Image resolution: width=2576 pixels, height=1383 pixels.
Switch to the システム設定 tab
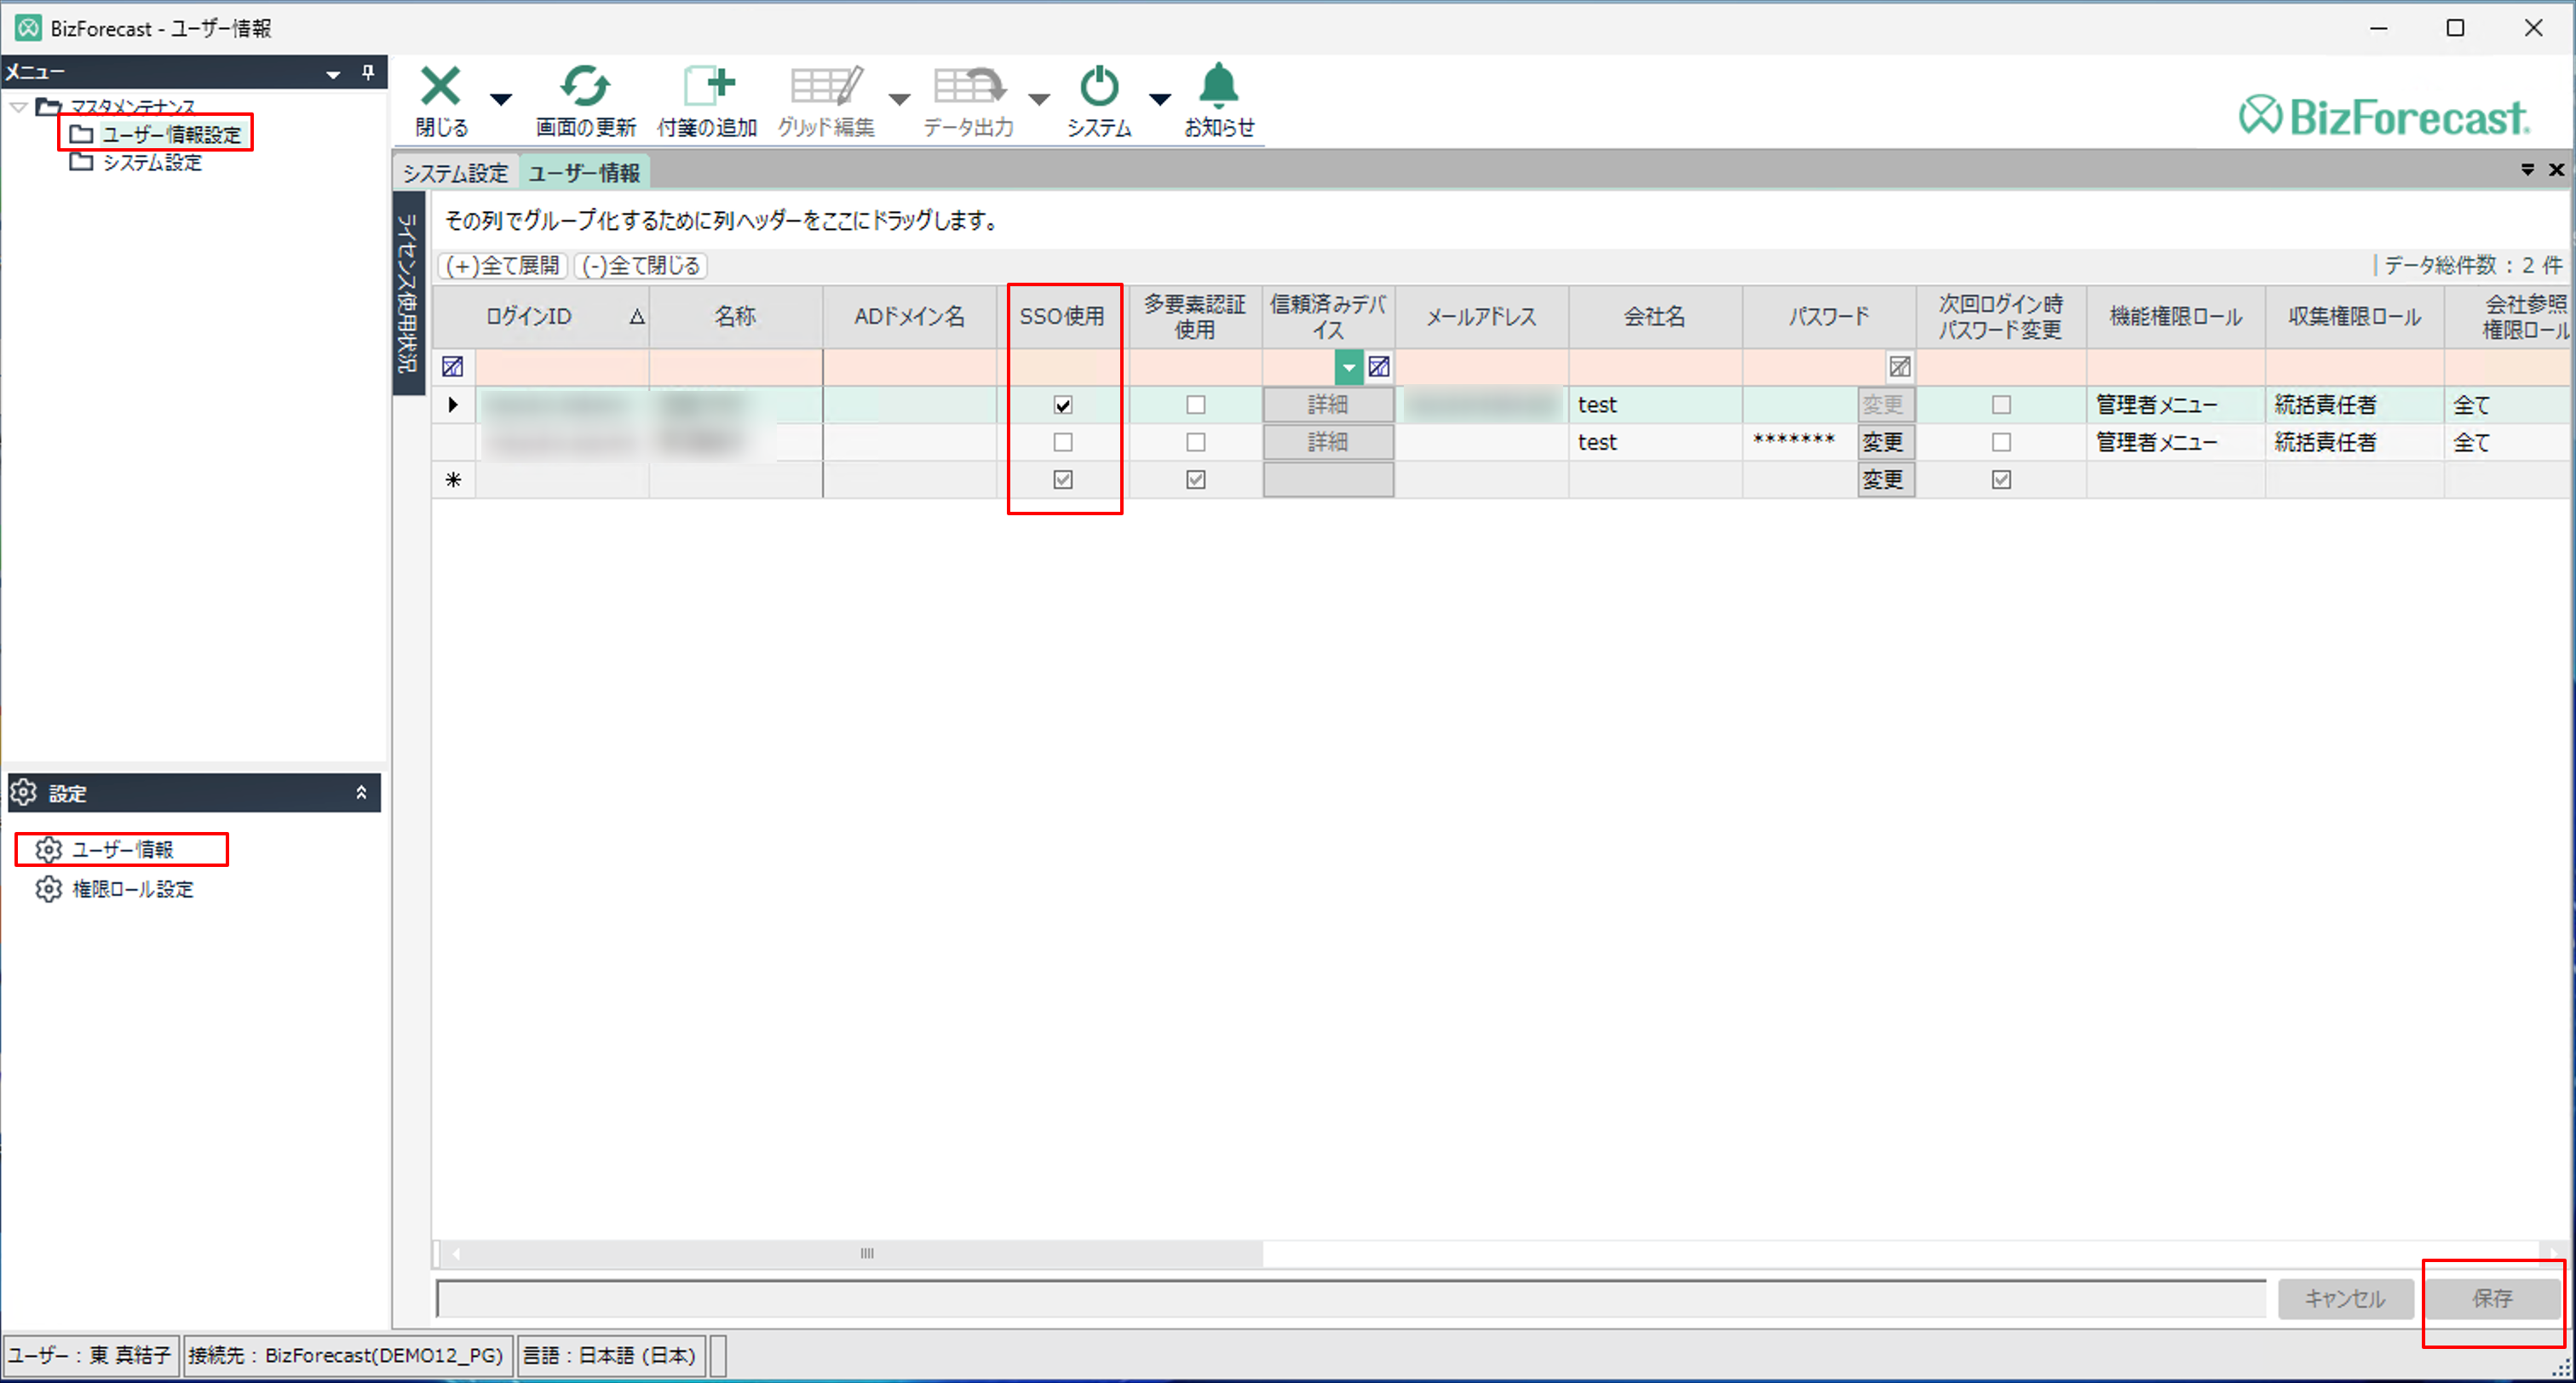(456, 173)
